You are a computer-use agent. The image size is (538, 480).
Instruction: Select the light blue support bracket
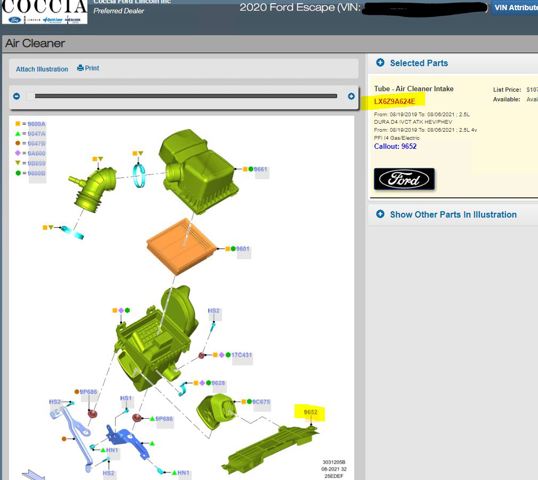pyautogui.click(x=74, y=436)
